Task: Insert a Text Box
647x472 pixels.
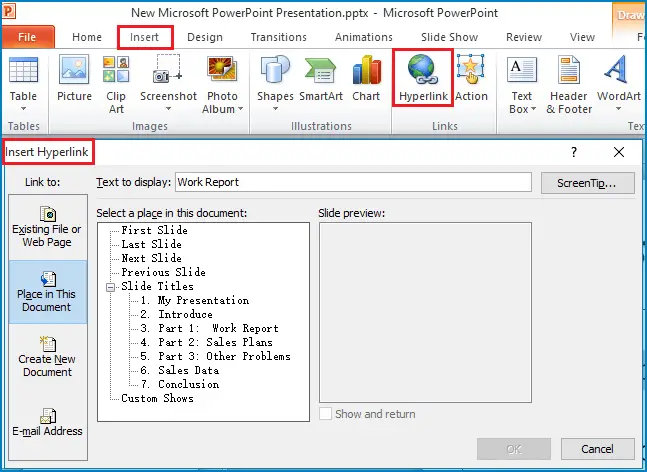Action: (522, 85)
